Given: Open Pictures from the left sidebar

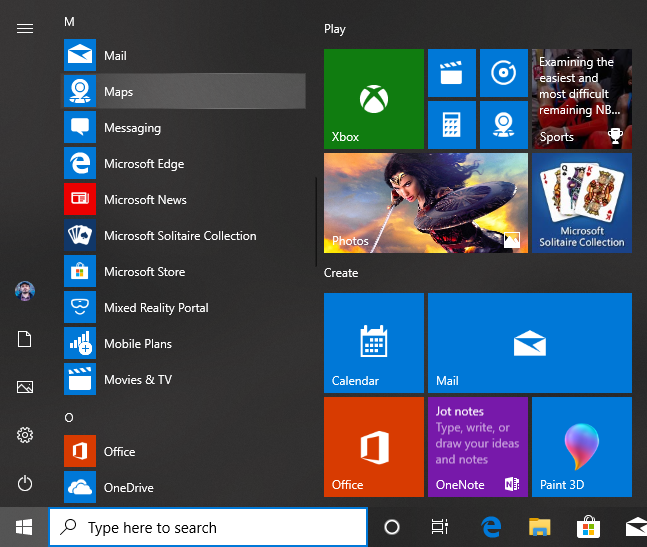Looking at the screenshot, I should click(25, 387).
